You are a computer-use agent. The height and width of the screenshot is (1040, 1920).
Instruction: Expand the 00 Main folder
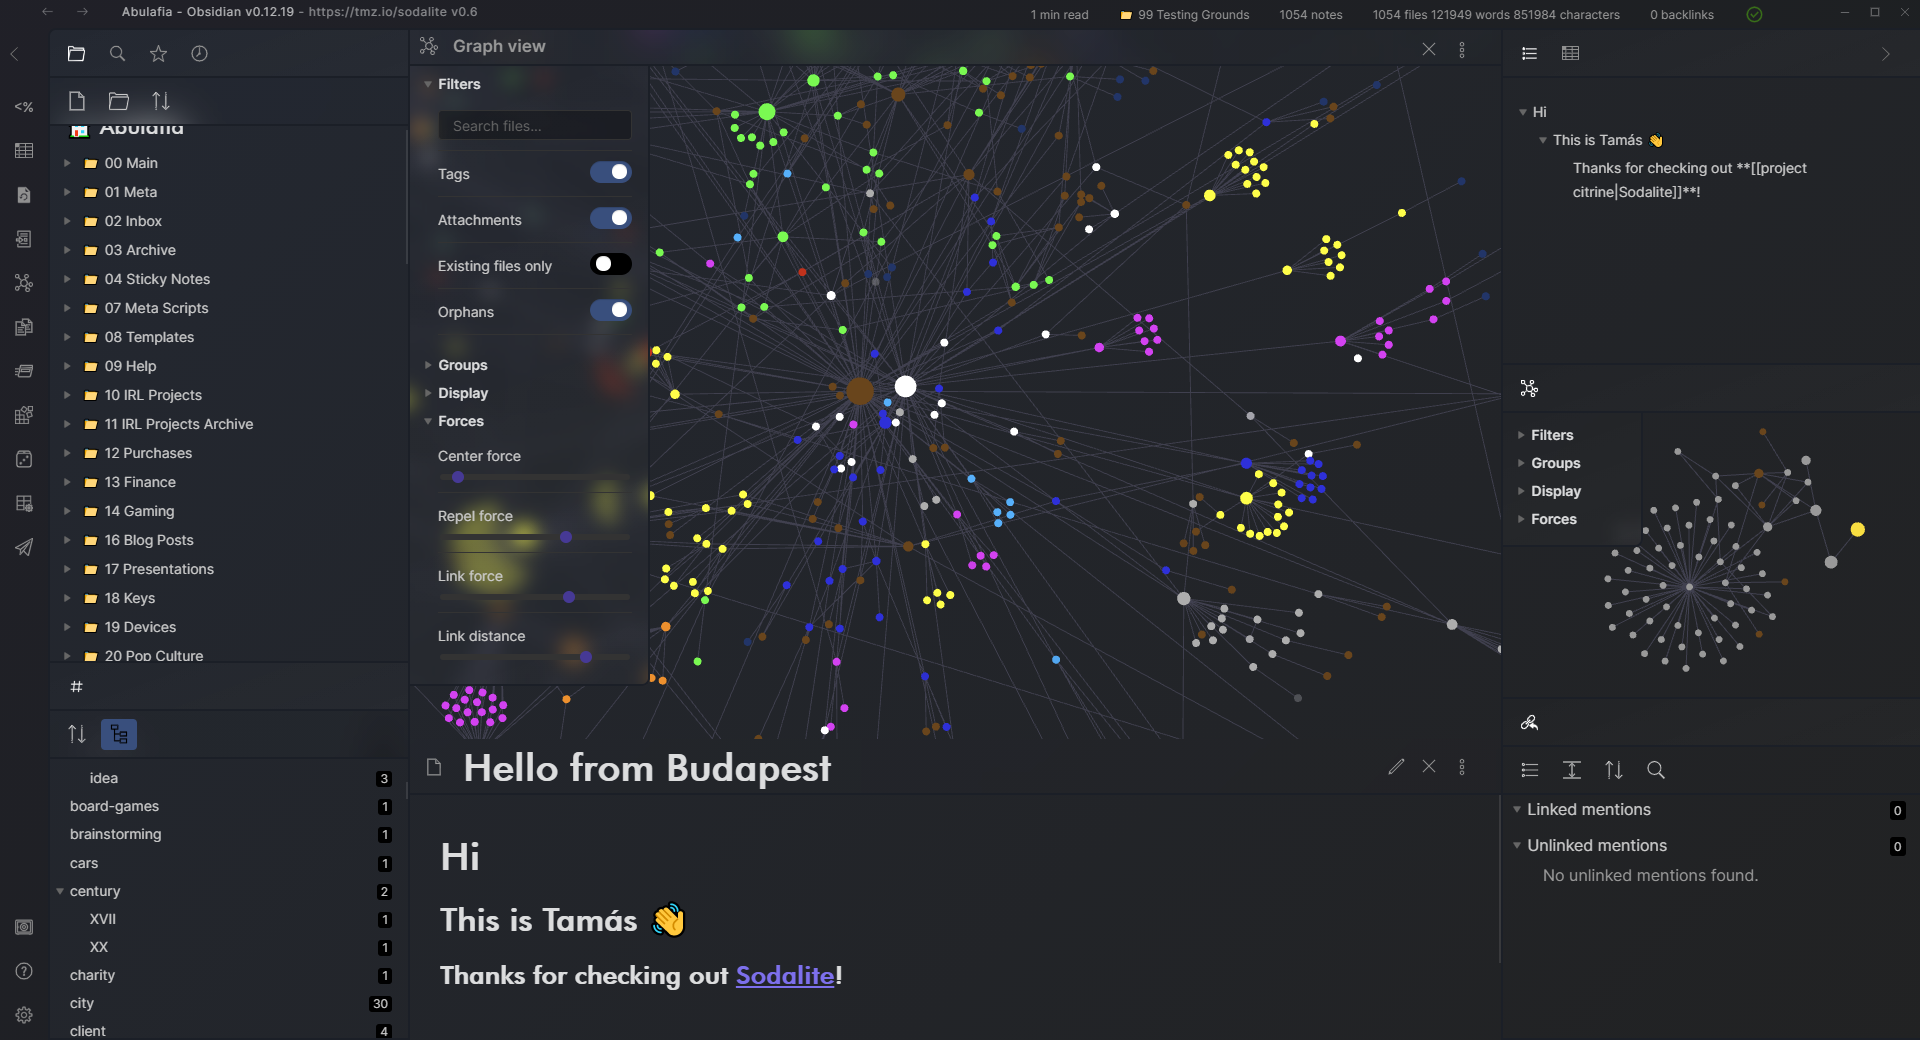pos(67,163)
